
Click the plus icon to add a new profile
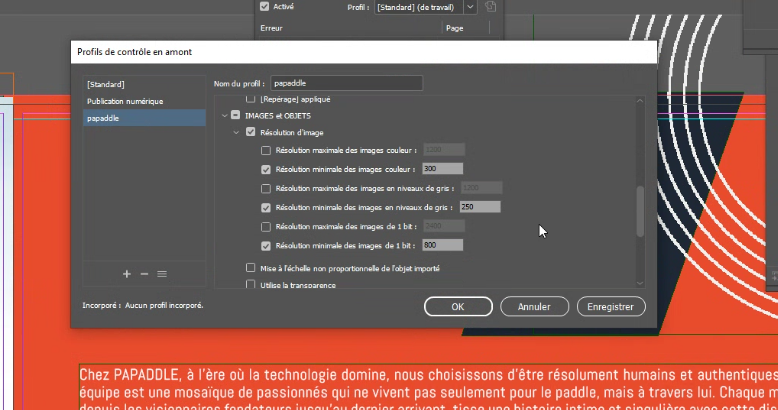127,274
